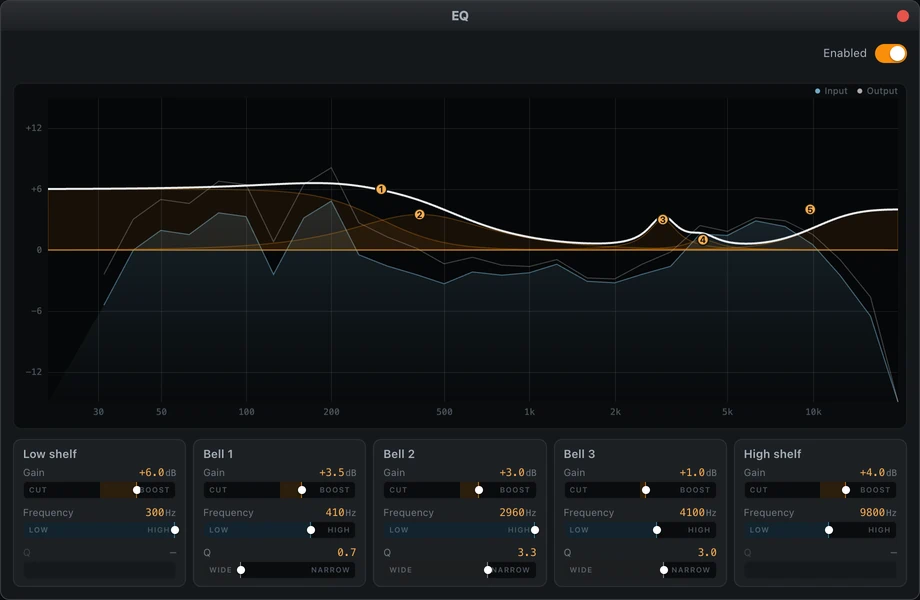The image size is (920, 600).
Task: Click Low shelf frequency value 300 Hz
Action: click(x=160, y=512)
